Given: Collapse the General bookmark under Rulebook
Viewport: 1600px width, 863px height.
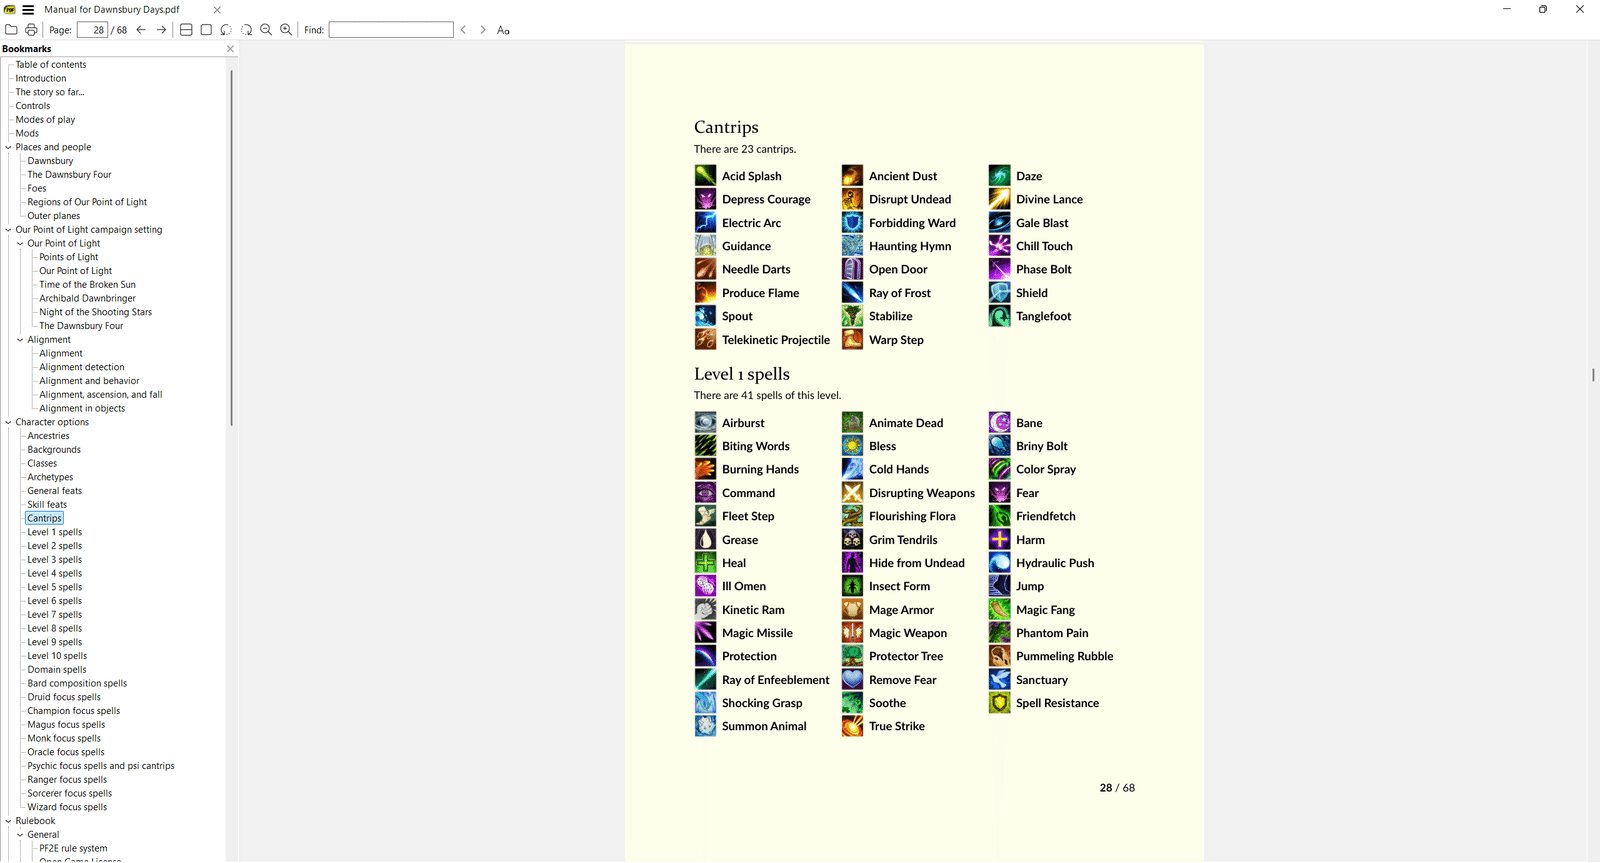Looking at the screenshot, I should pyautogui.click(x=20, y=835).
